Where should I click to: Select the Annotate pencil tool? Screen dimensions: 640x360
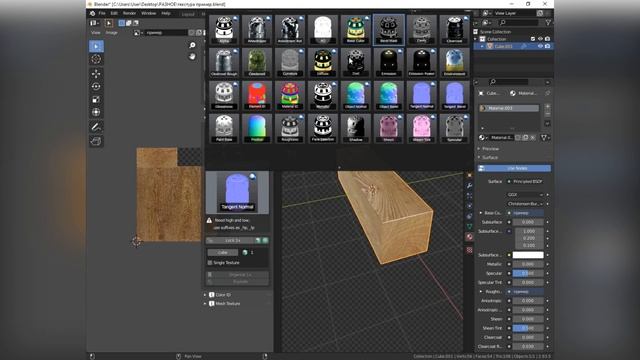coord(96,127)
